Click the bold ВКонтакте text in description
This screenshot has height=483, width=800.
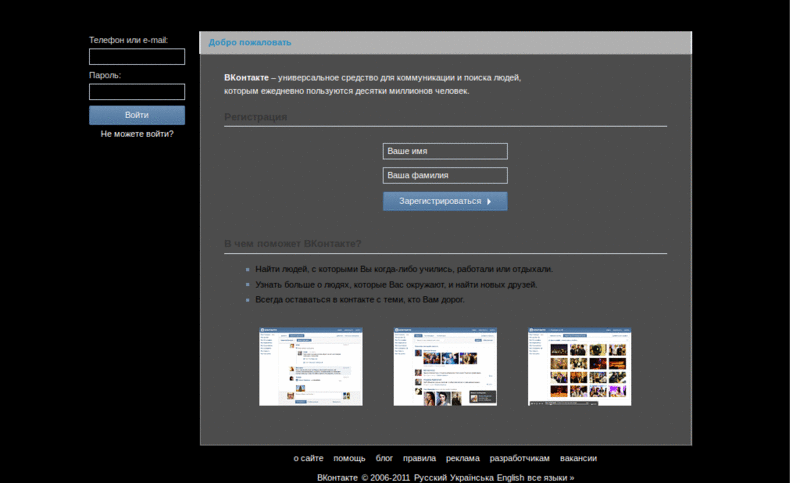246,78
